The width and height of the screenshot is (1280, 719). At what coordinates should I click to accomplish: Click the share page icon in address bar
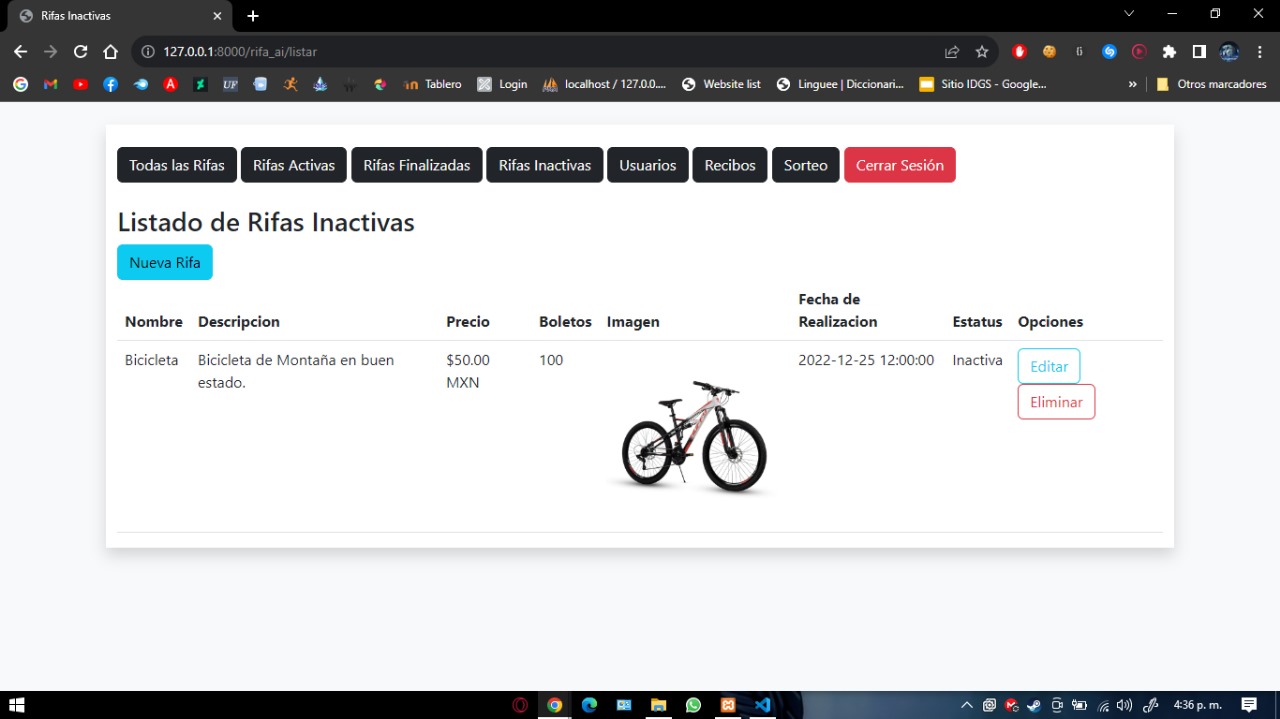tap(951, 52)
